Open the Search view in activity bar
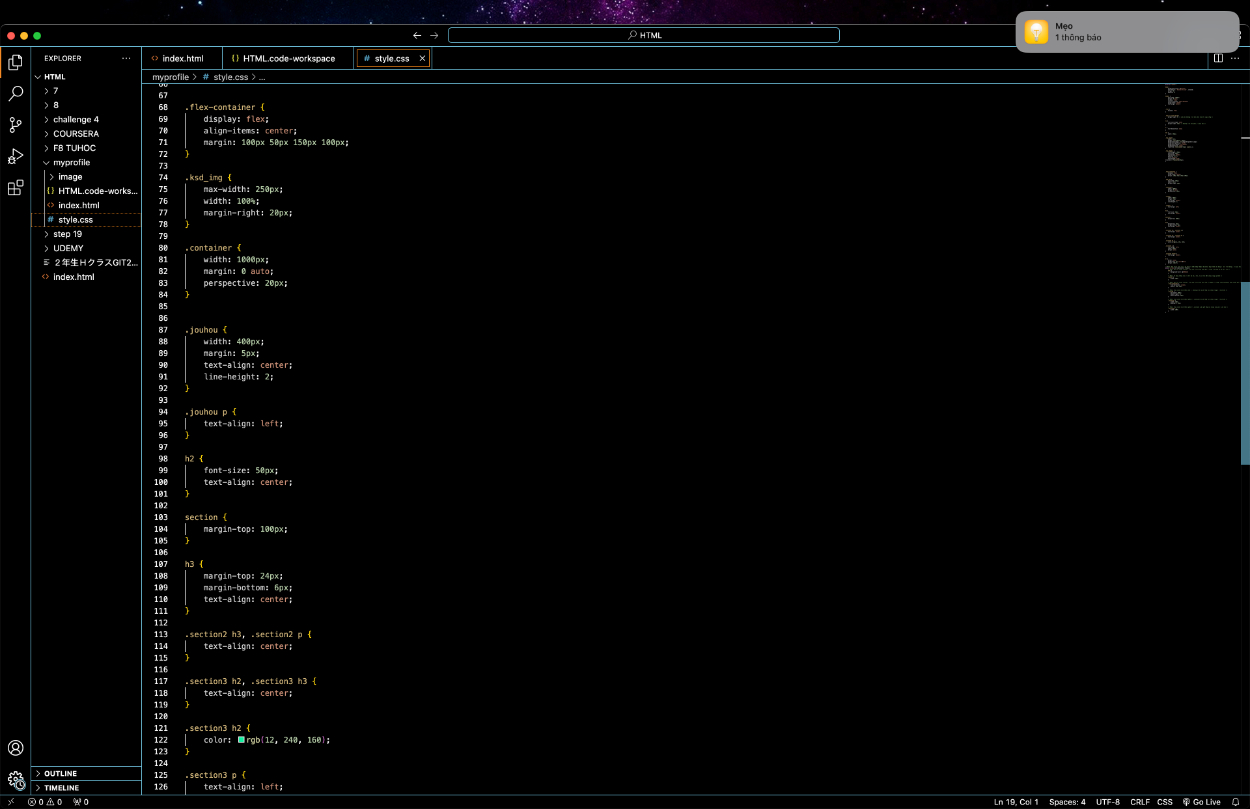 pos(15,94)
